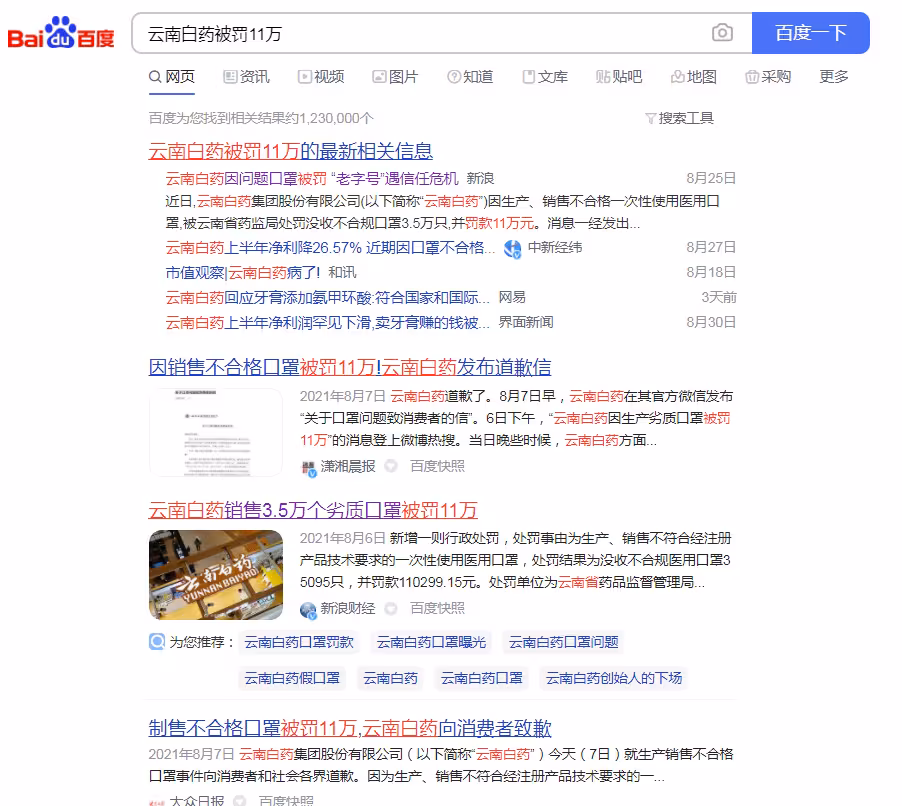Click the shield icon beside 大众日报
The width and height of the screenshot is (902, 806).
click(240, 800)
